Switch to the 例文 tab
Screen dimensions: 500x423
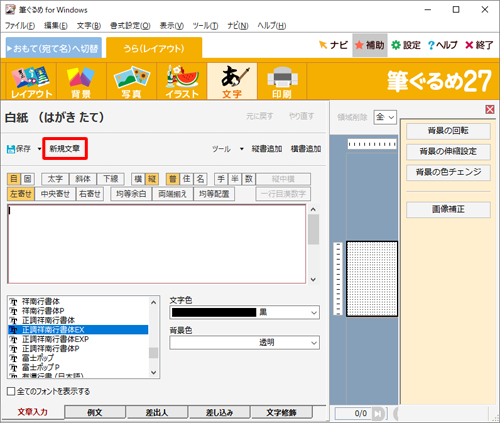coord(95,412)
